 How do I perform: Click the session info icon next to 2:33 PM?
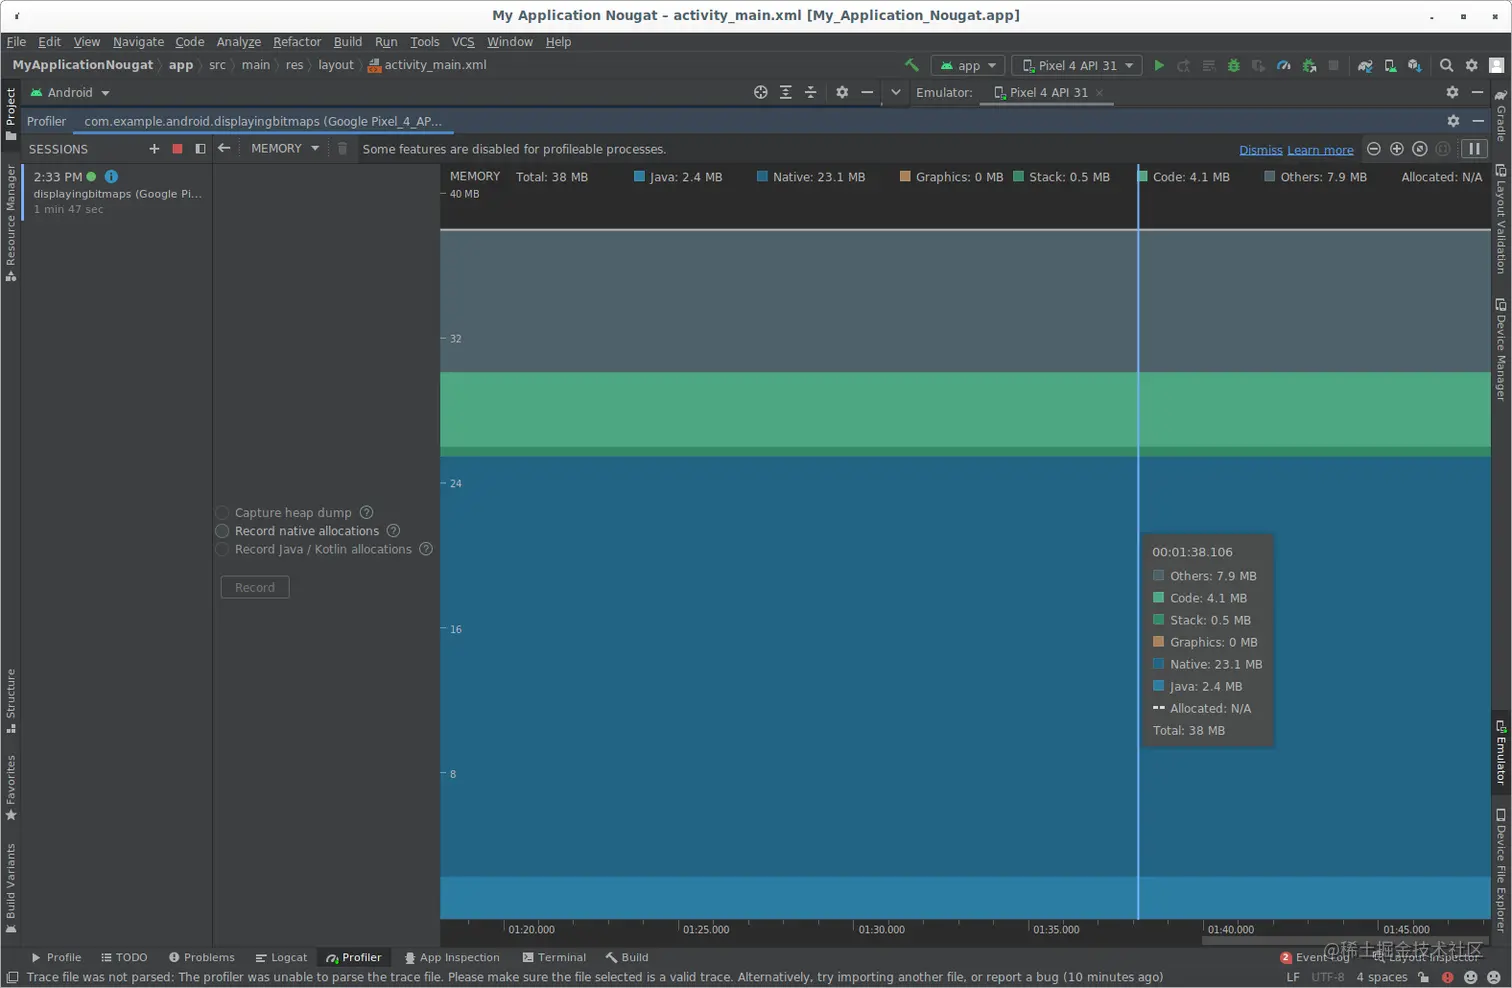(x=111, y=176)
